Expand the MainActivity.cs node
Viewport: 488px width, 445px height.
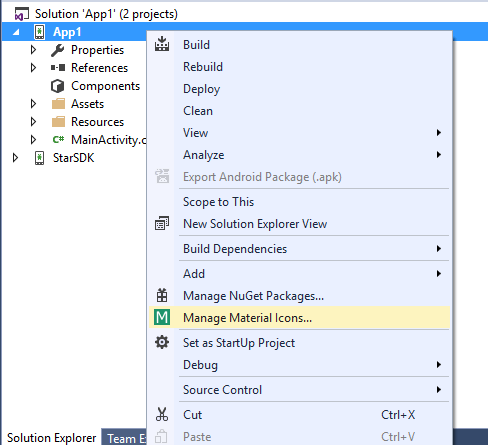pyautogui.click(x=33, y=139)
